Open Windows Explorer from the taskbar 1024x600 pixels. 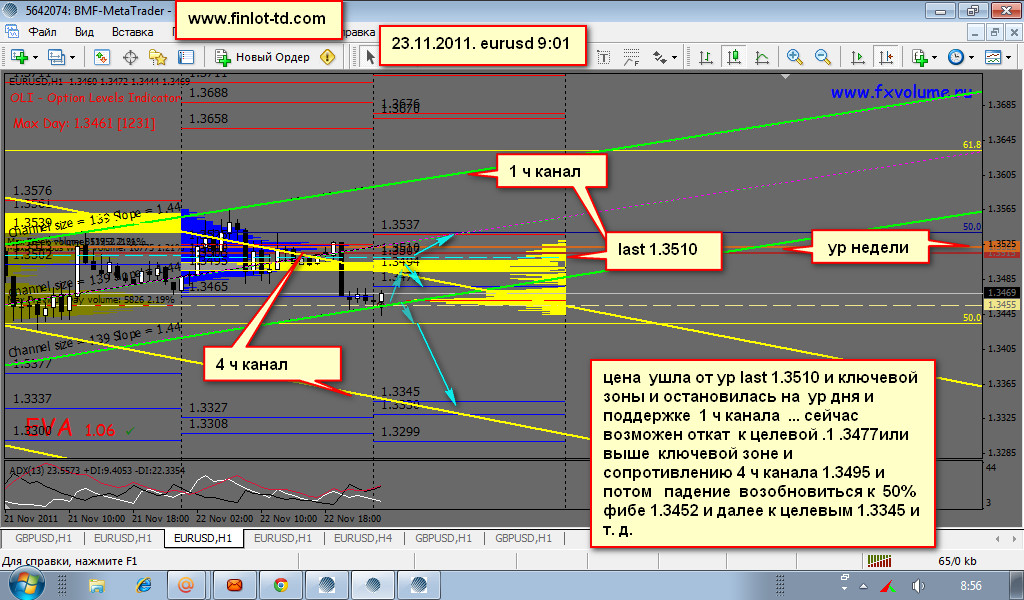point(97,585)
